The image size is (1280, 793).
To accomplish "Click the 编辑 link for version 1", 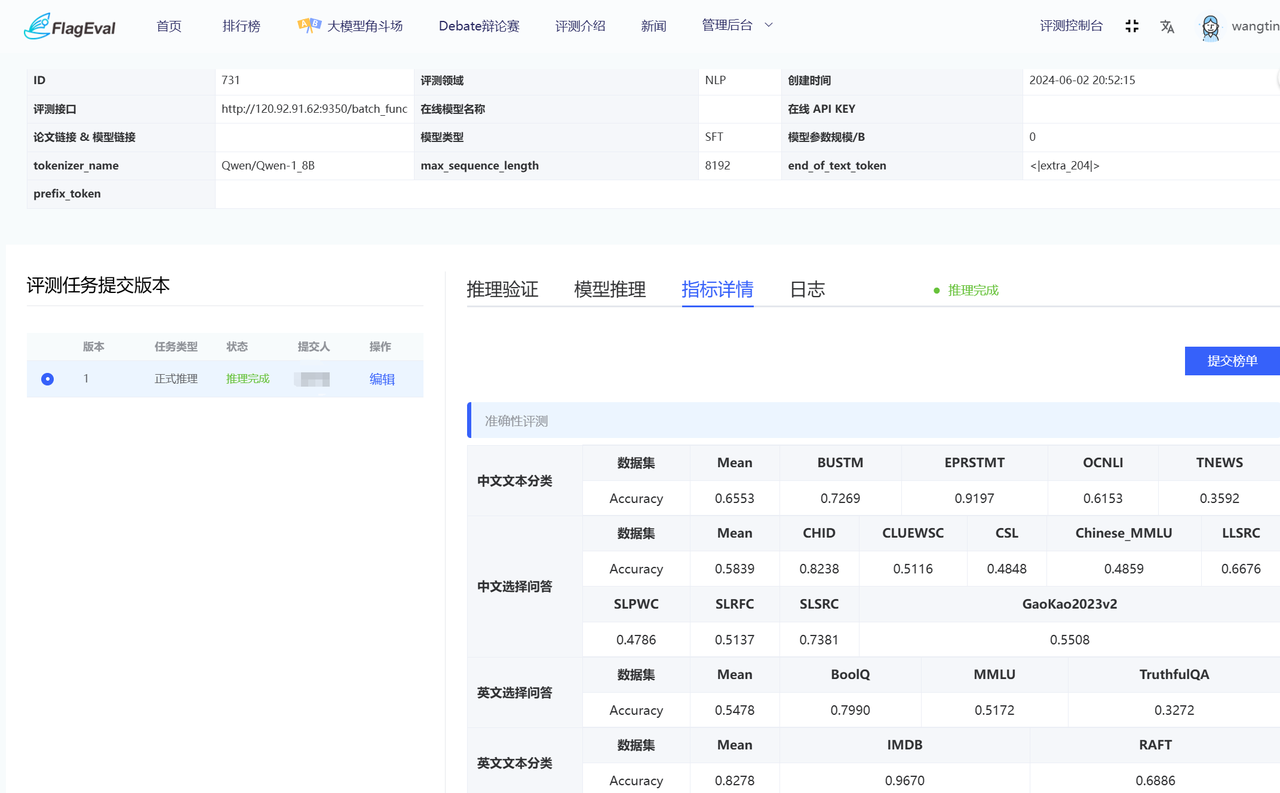I will tap(382, 379).
